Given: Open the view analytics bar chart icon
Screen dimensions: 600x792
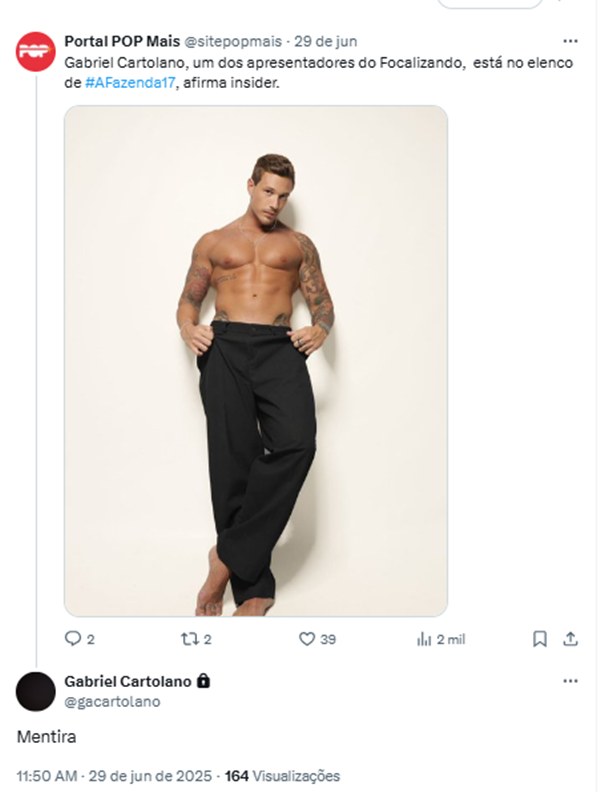Looking at the screenshot, I should click(423, 639).
